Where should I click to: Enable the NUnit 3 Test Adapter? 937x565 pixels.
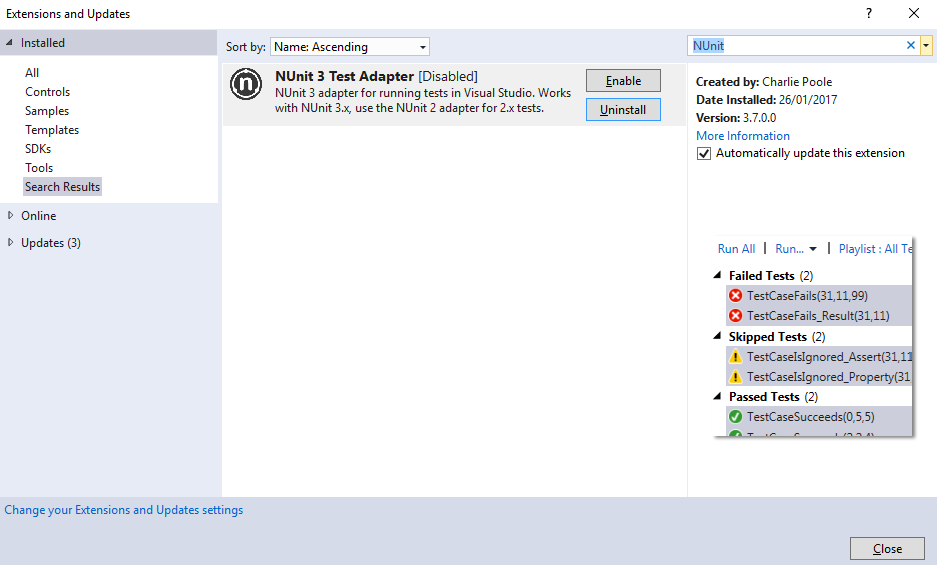point(623,81)
